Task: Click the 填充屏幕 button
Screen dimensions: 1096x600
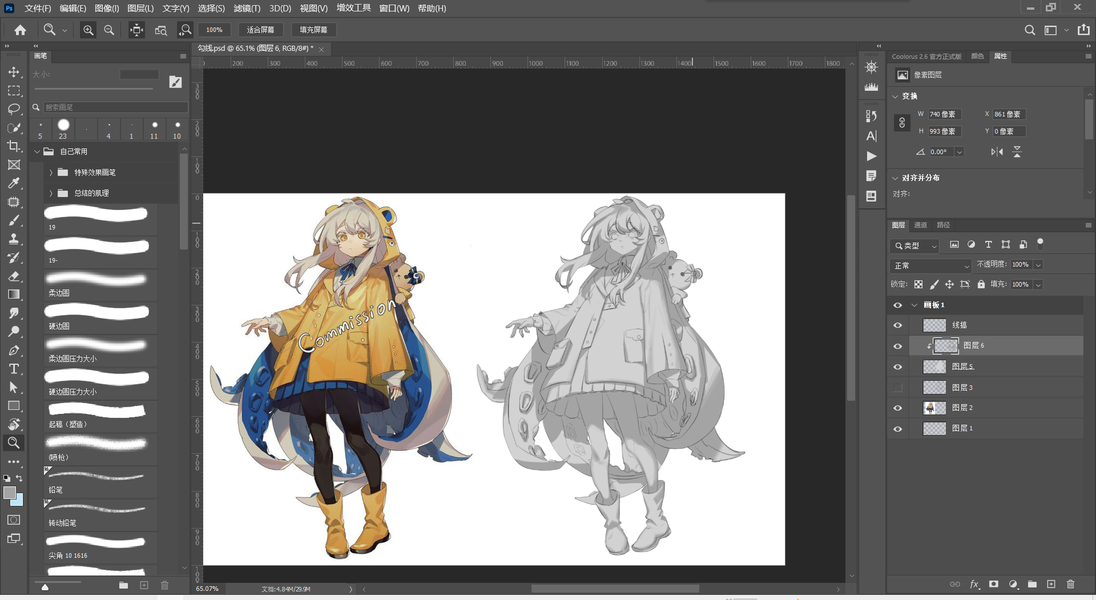Action: (x=314, y=30)
